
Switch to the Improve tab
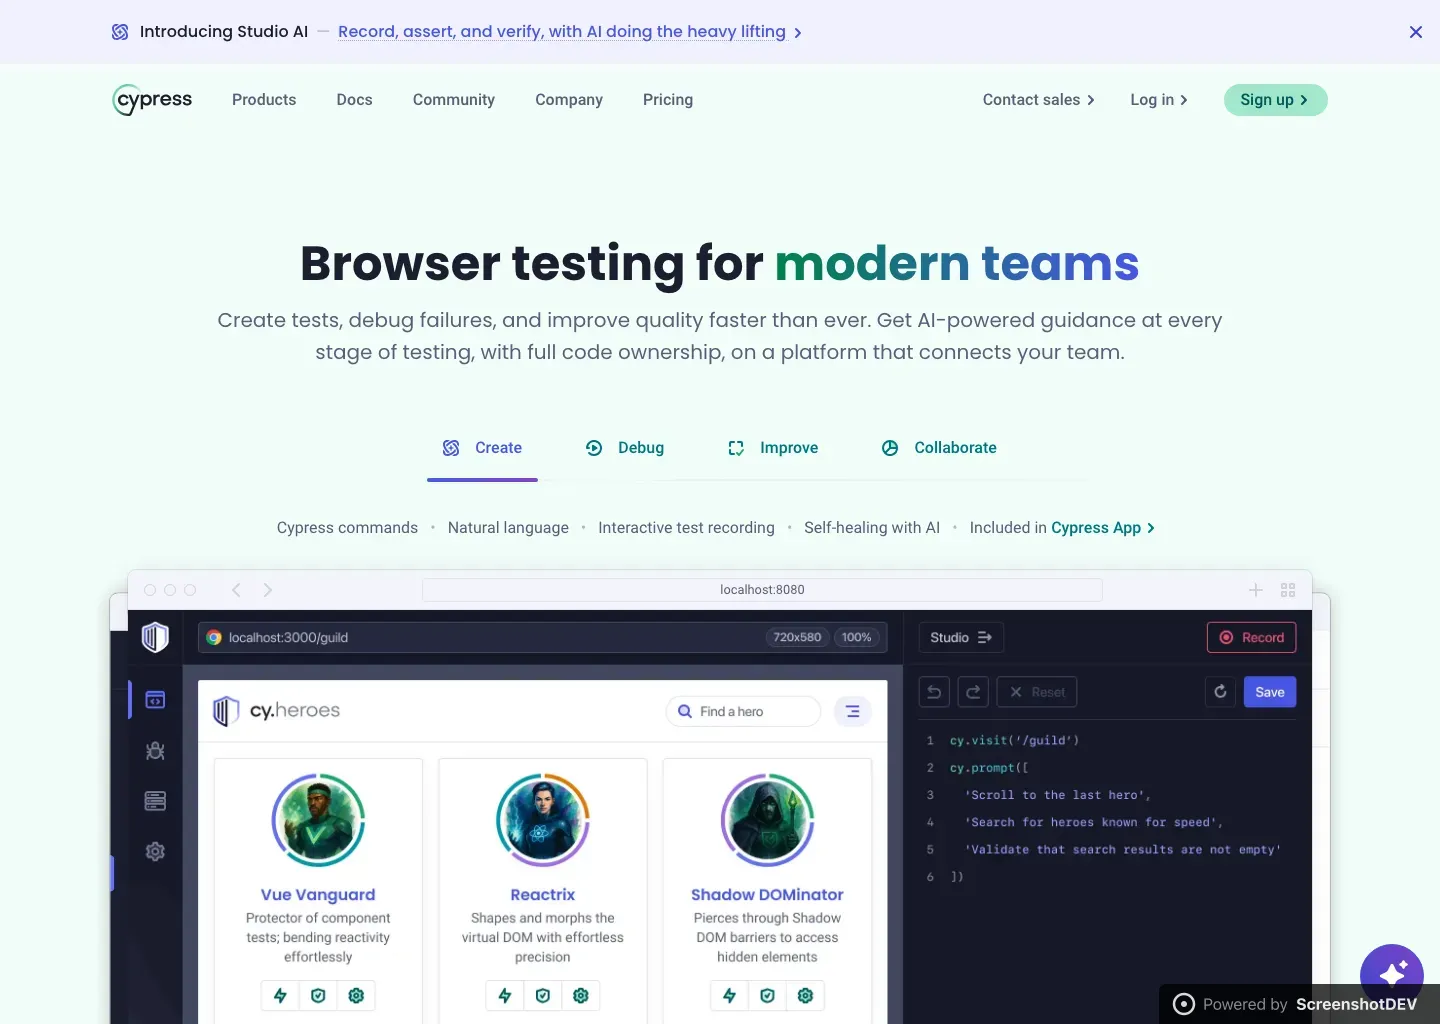[x=773, y=448]
